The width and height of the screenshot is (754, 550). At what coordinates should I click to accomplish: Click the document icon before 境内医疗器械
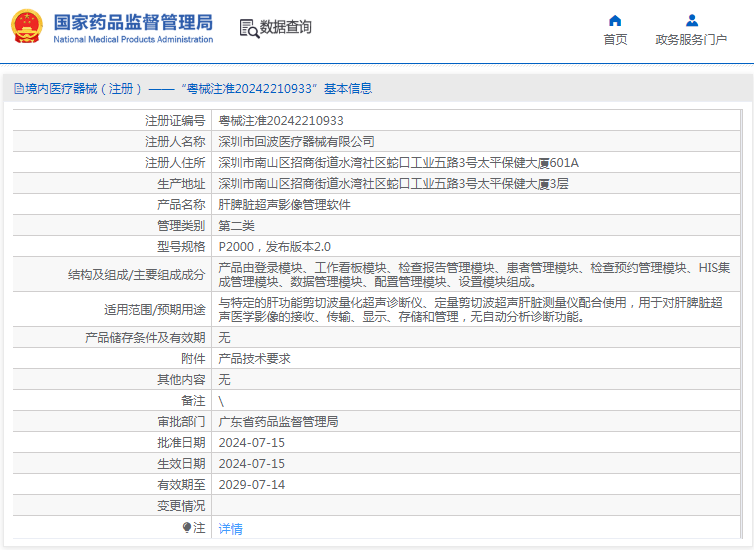19,88
